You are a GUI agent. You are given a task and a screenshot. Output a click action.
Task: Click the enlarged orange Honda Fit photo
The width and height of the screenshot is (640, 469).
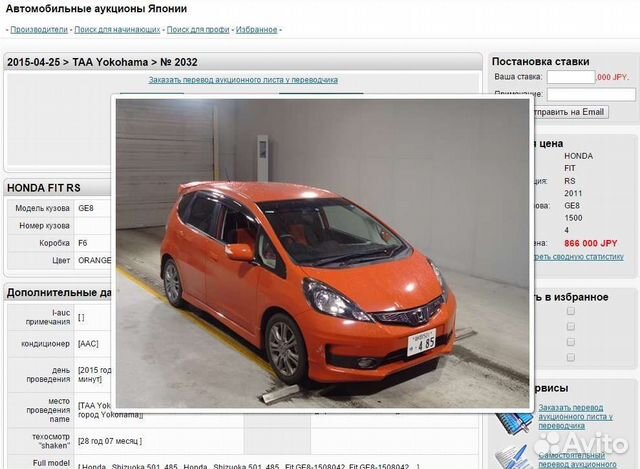(x=322, y=253)
